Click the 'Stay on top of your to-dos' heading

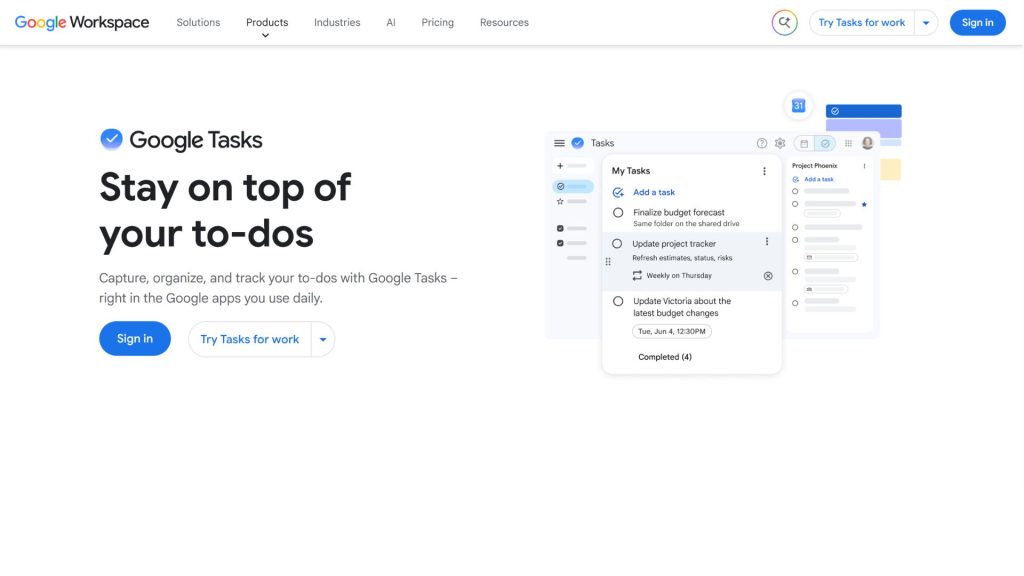(x=225, y=210)
